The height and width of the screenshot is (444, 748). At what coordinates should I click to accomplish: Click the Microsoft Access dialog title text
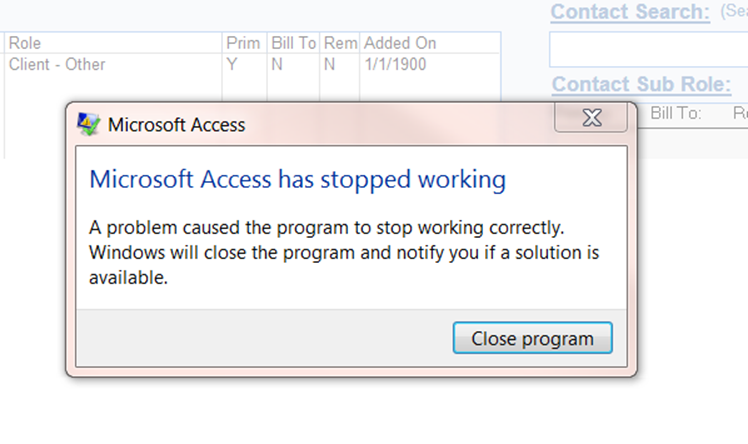[177, 125]
